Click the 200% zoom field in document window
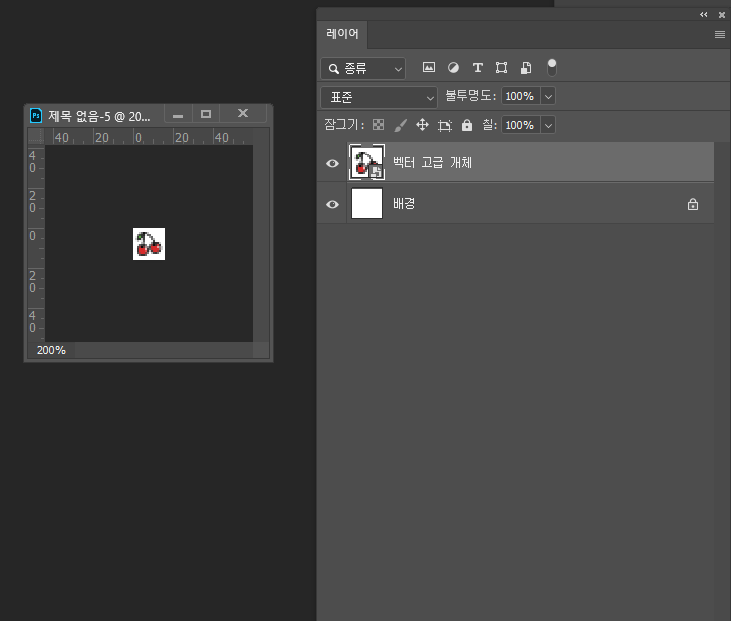 tap(51, 350)
